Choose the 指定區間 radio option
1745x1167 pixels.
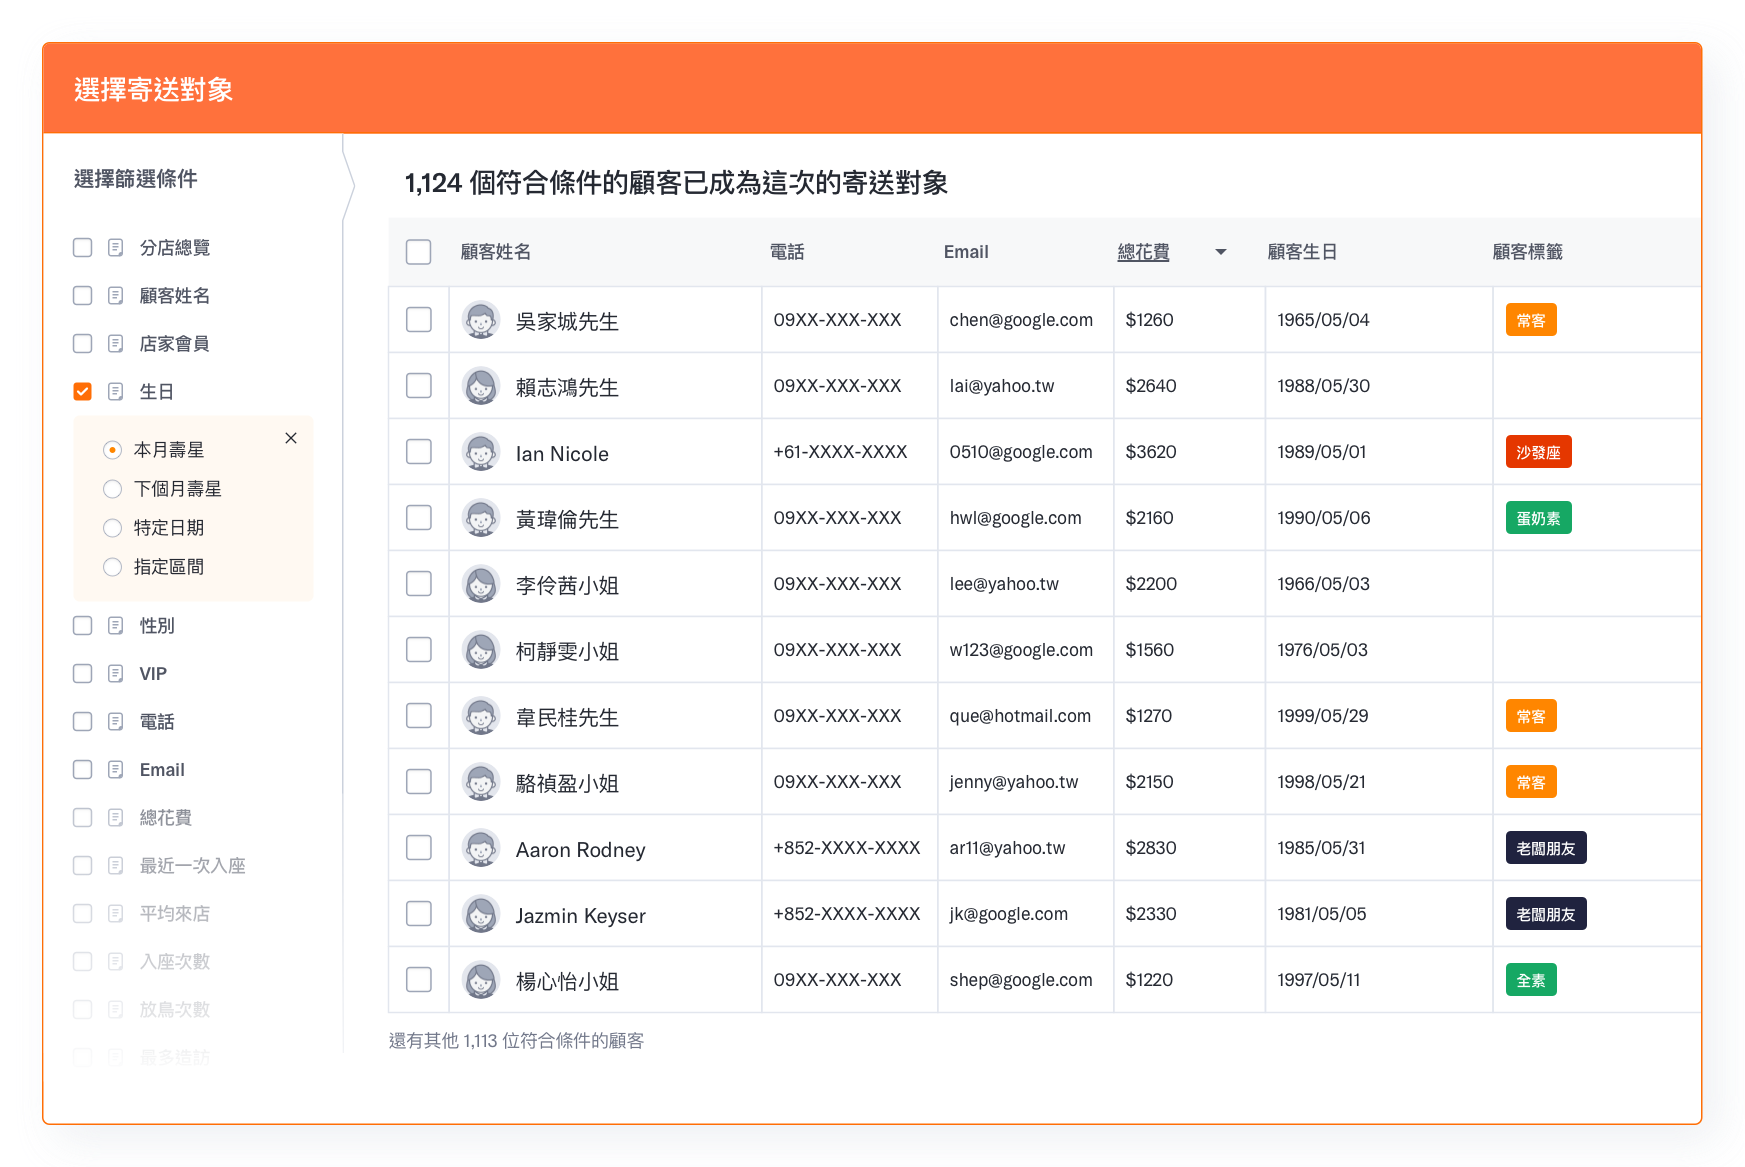(113, 567)
